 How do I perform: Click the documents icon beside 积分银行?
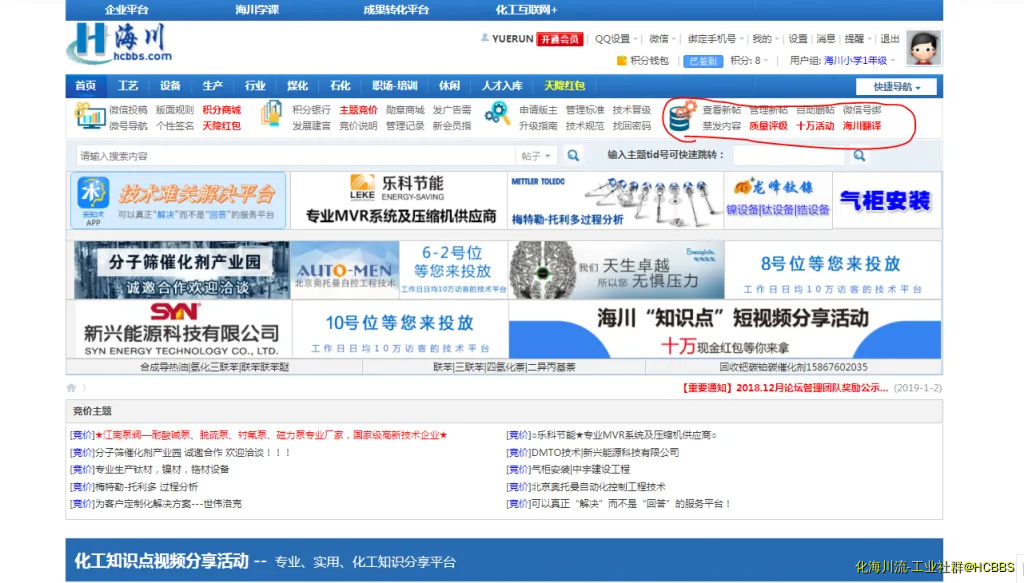click(271, 114)
